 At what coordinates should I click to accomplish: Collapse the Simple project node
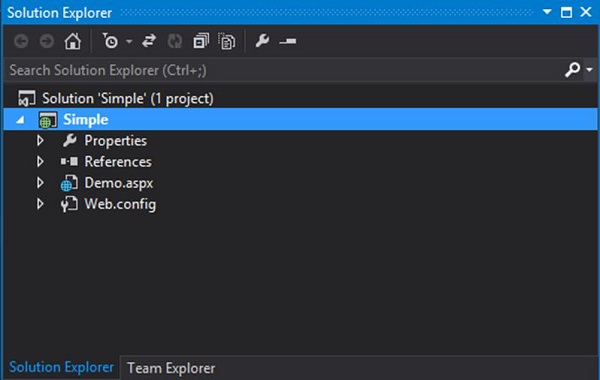(x=20, y=120)
